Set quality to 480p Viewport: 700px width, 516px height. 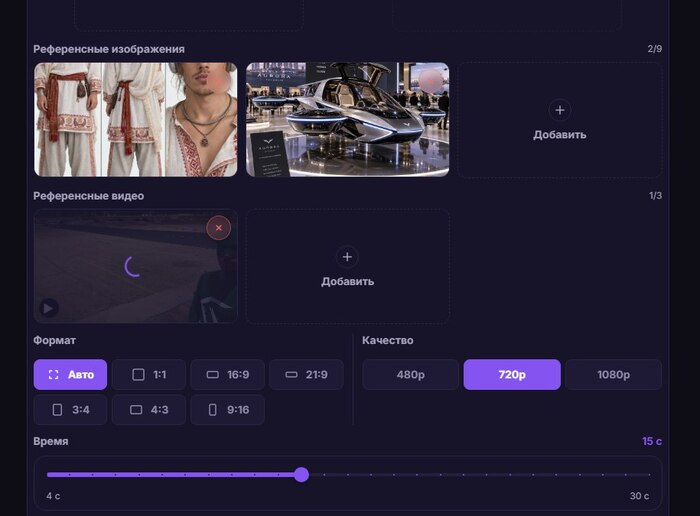[411, 375]
